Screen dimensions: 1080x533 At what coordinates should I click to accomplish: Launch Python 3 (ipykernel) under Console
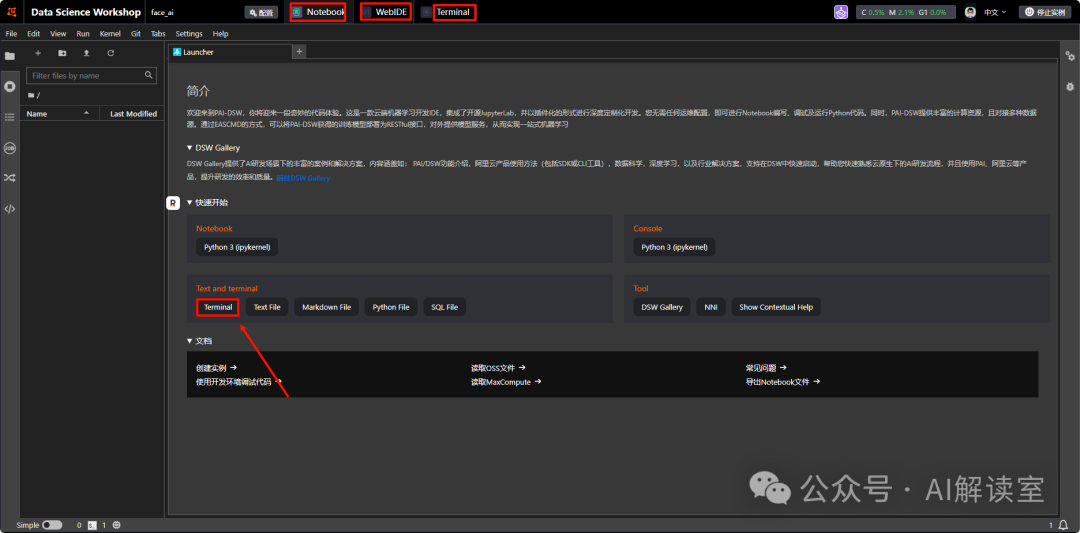(674, 247)
